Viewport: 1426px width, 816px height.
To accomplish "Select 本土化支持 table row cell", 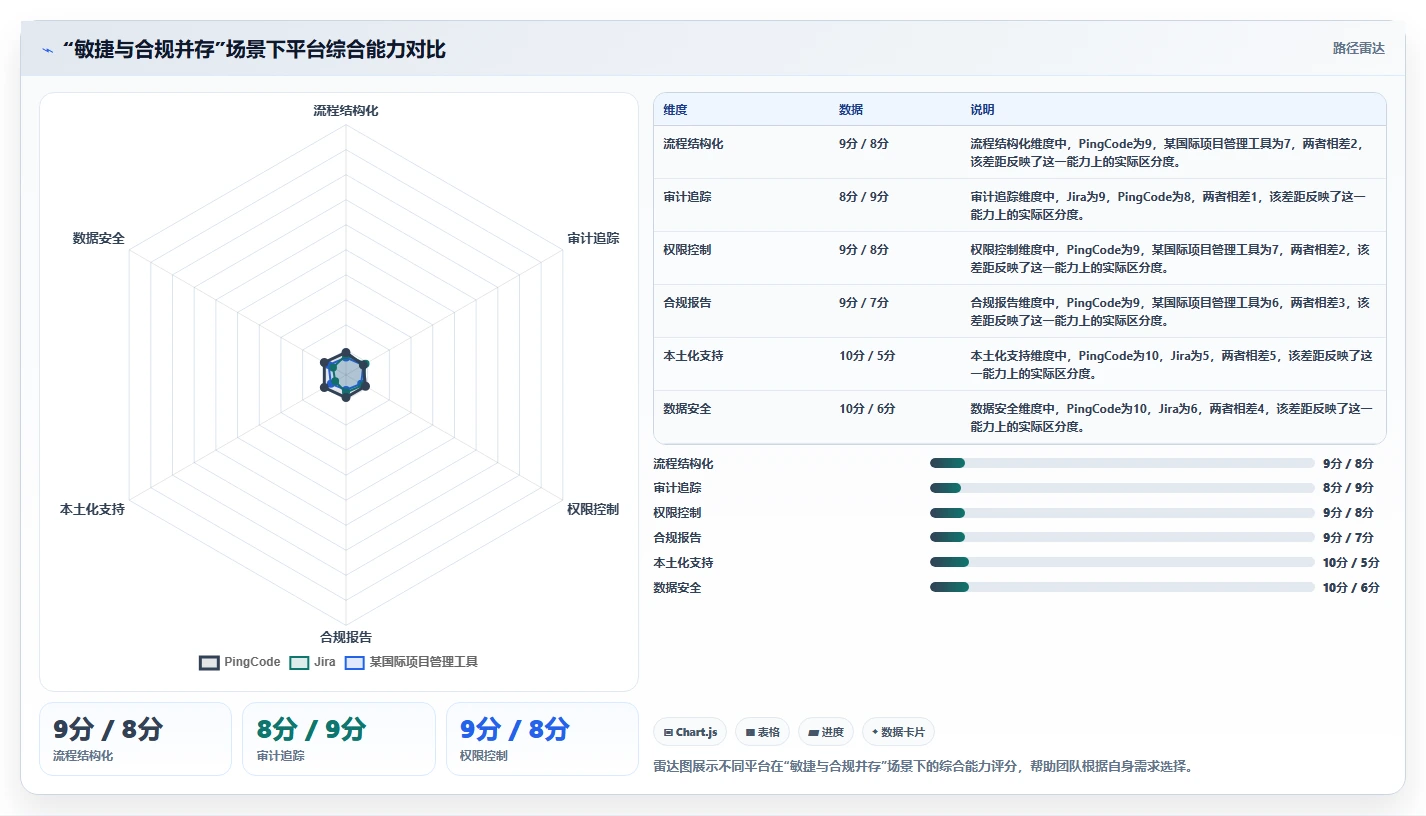I will point(693,356).
